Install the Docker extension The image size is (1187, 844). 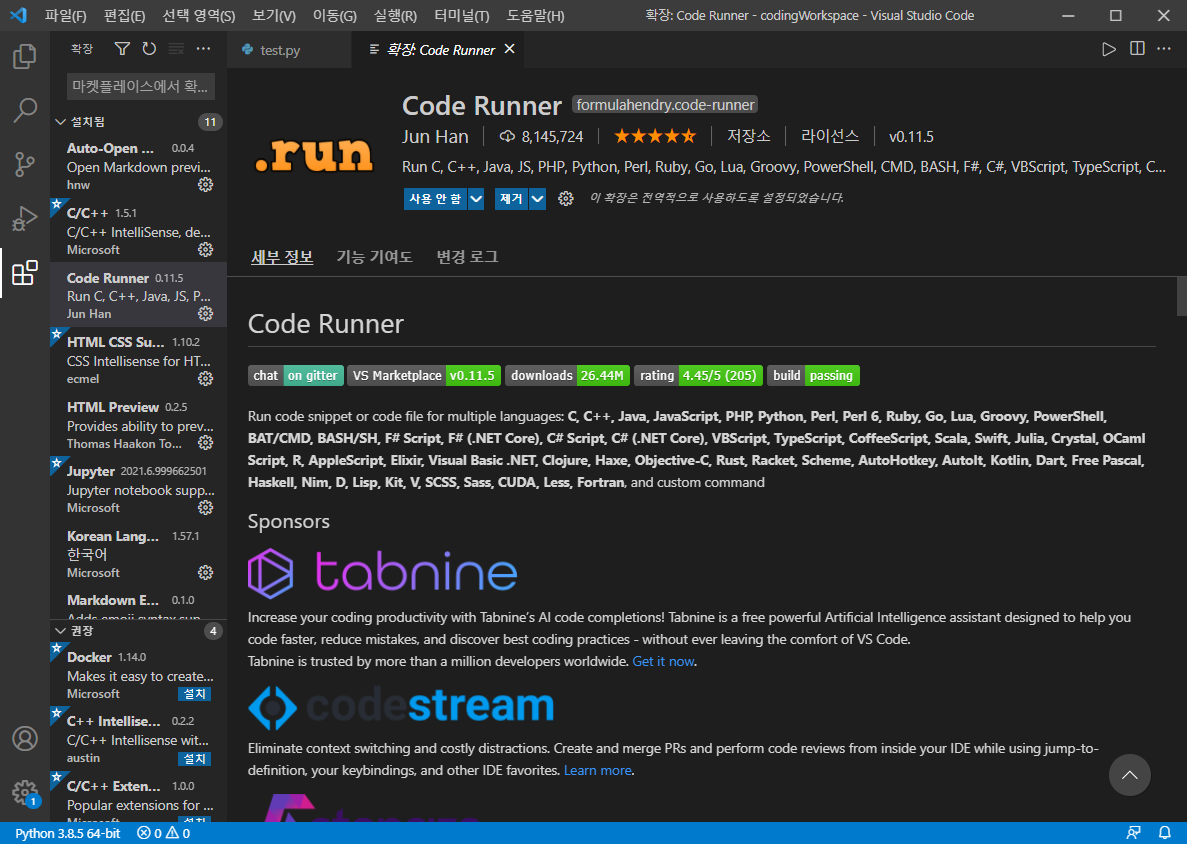coord(195,694)
